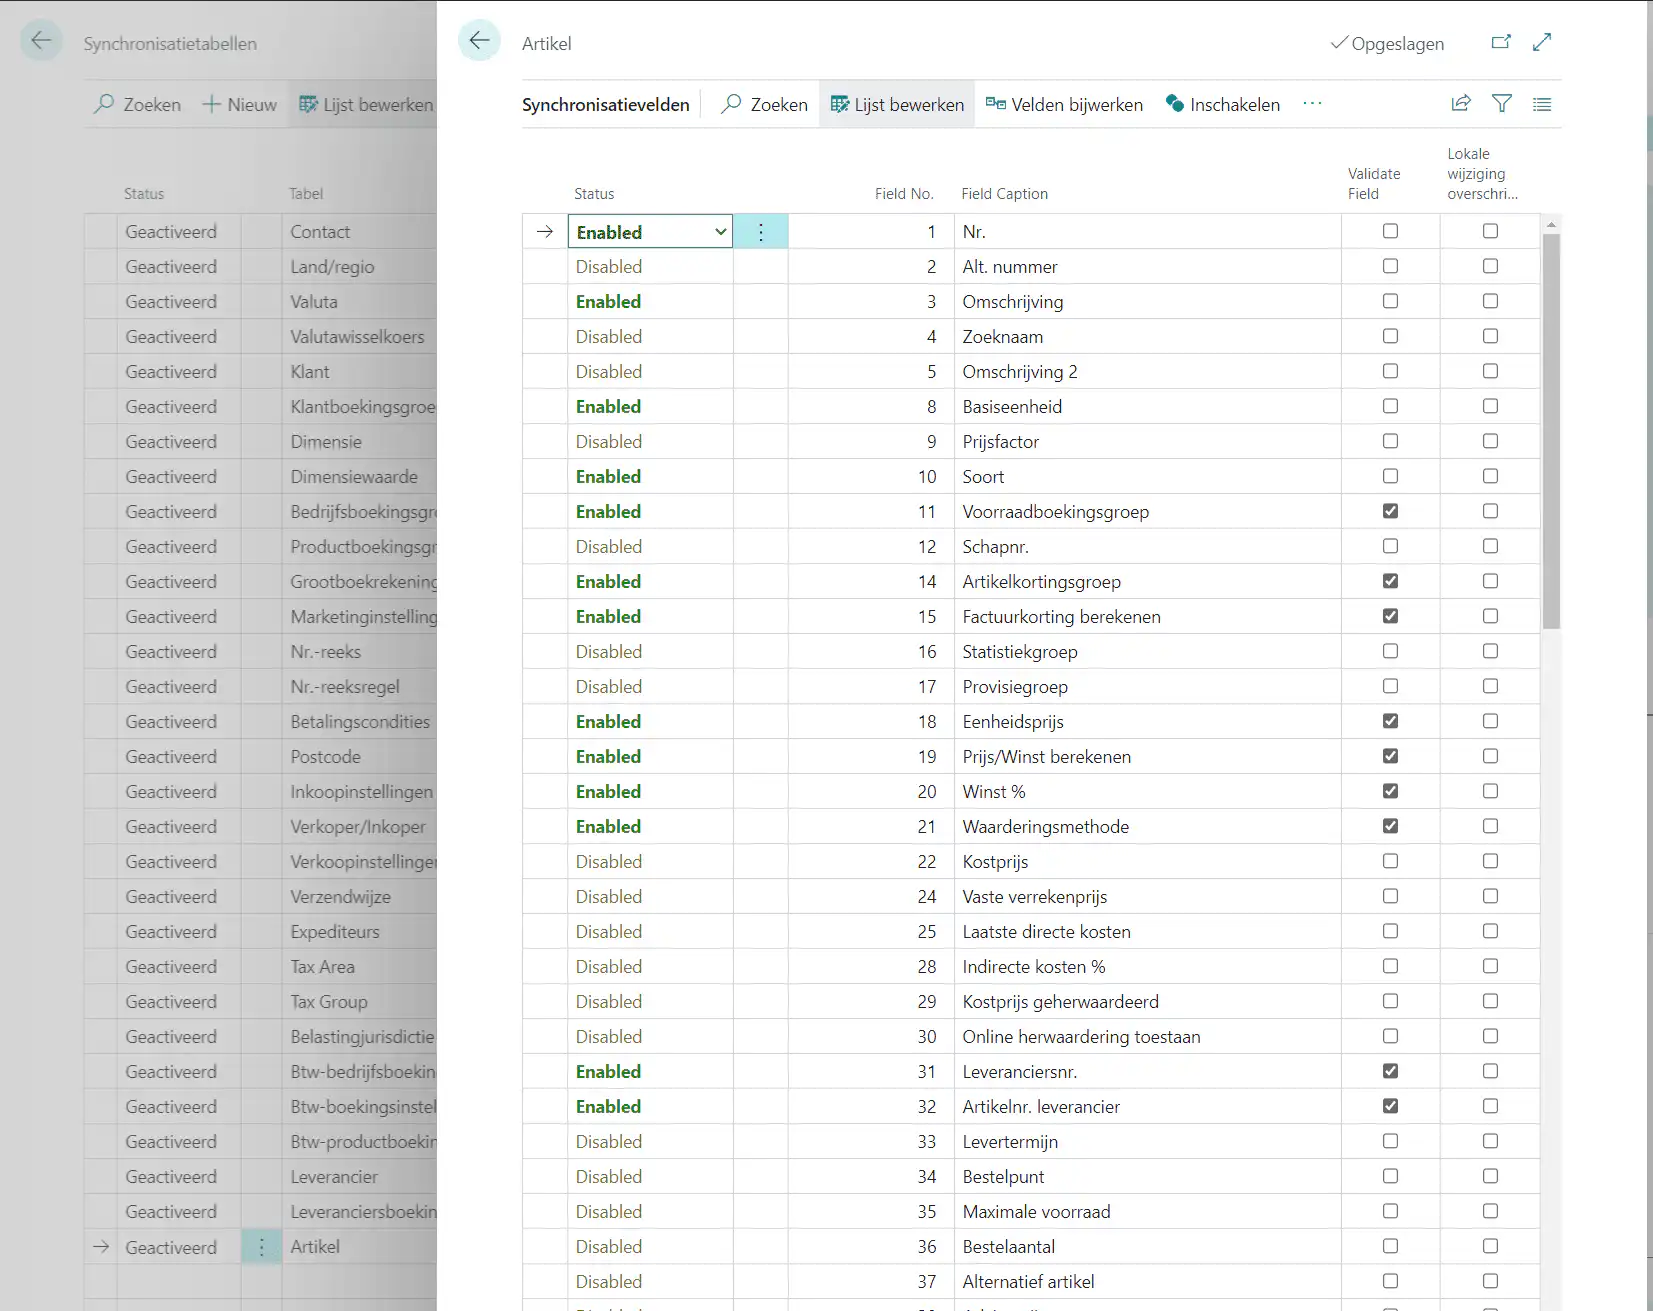Open the filter pane icon
1653x1311 pixels.
point(1501,104)
